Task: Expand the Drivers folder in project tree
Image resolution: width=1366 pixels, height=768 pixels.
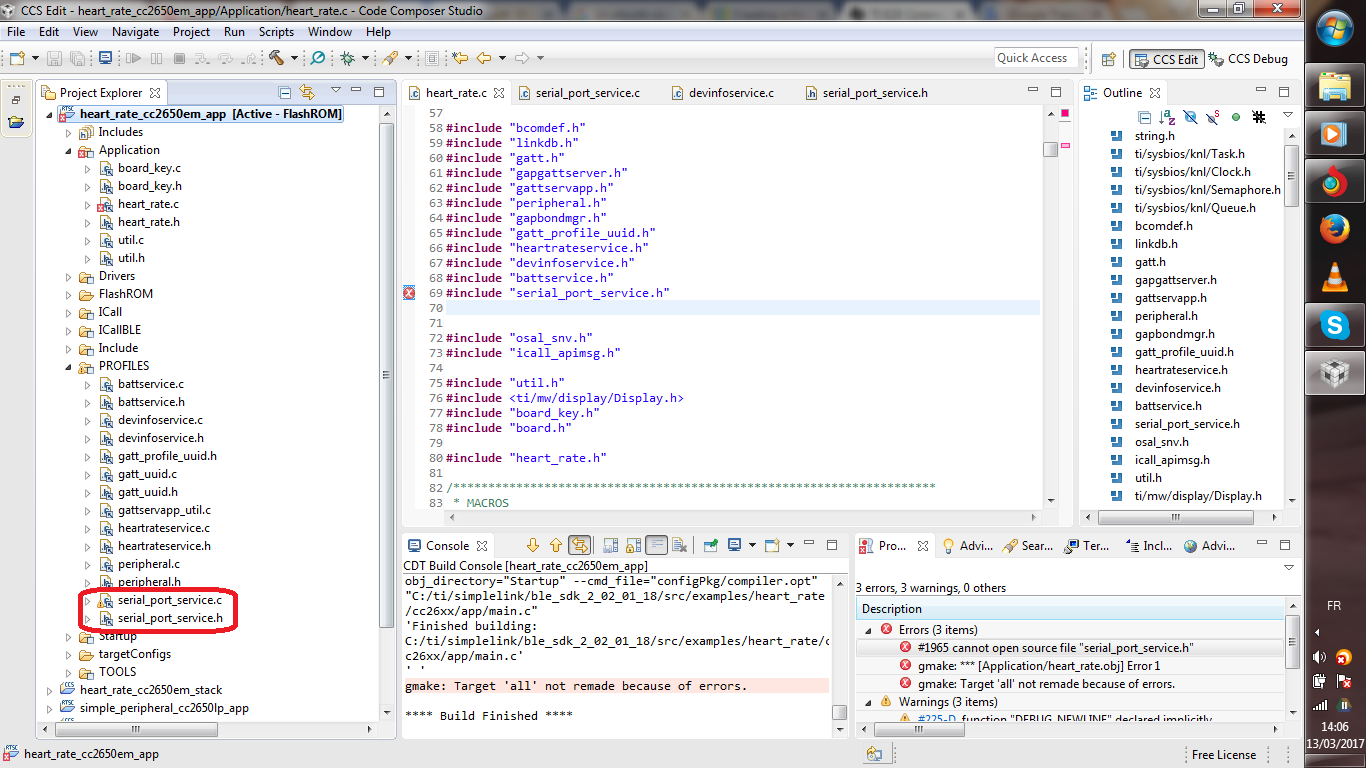Action: pos(69,276)
